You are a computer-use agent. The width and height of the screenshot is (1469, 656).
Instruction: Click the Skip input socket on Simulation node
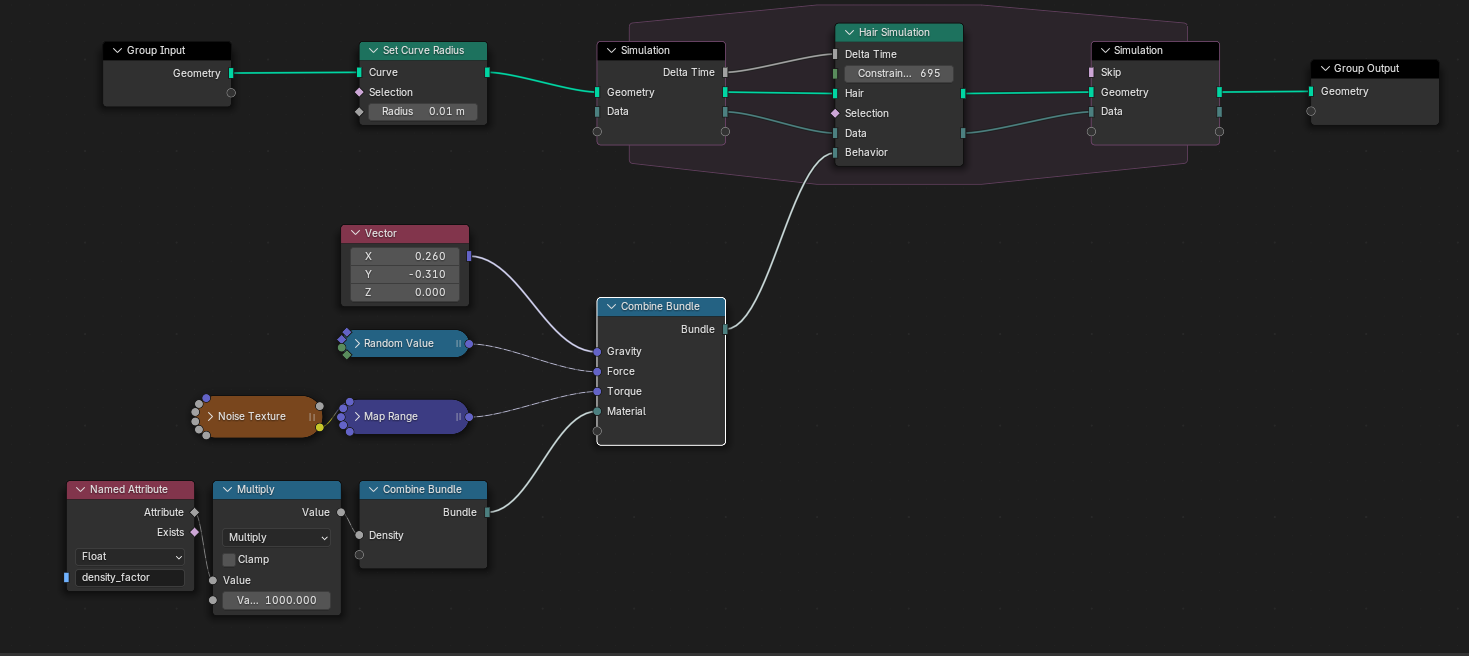(x=1091, y=72)
